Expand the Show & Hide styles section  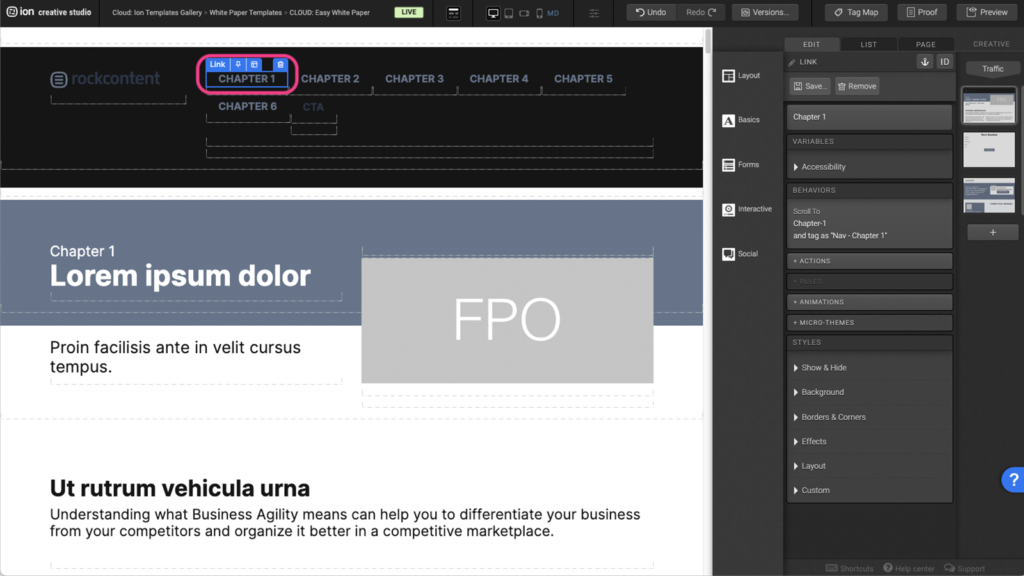click(823, 368)
